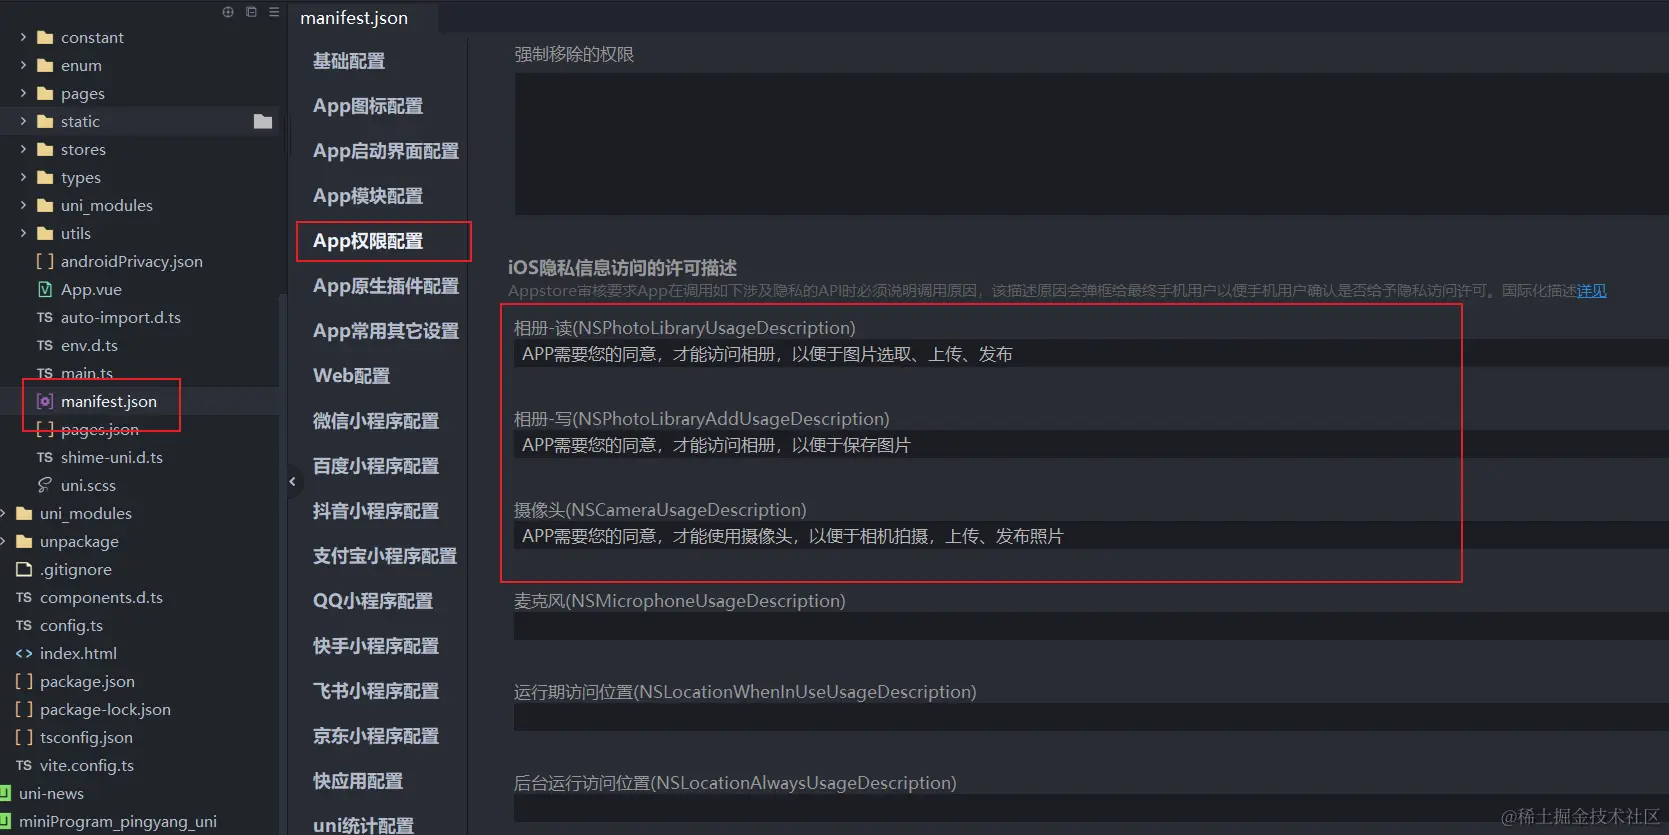Viewport: 1669px width, 835px height.
Task: Click the unpackage folder icon
Action: pyautogui.click(x=24, y=541)
